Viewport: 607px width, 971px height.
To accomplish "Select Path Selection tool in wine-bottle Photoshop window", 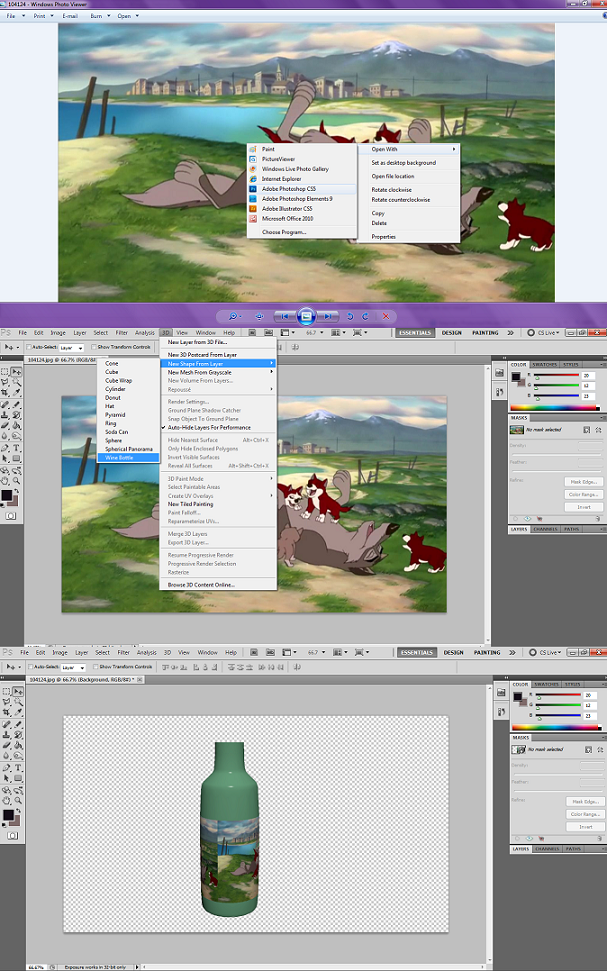I will click(6, 778).
